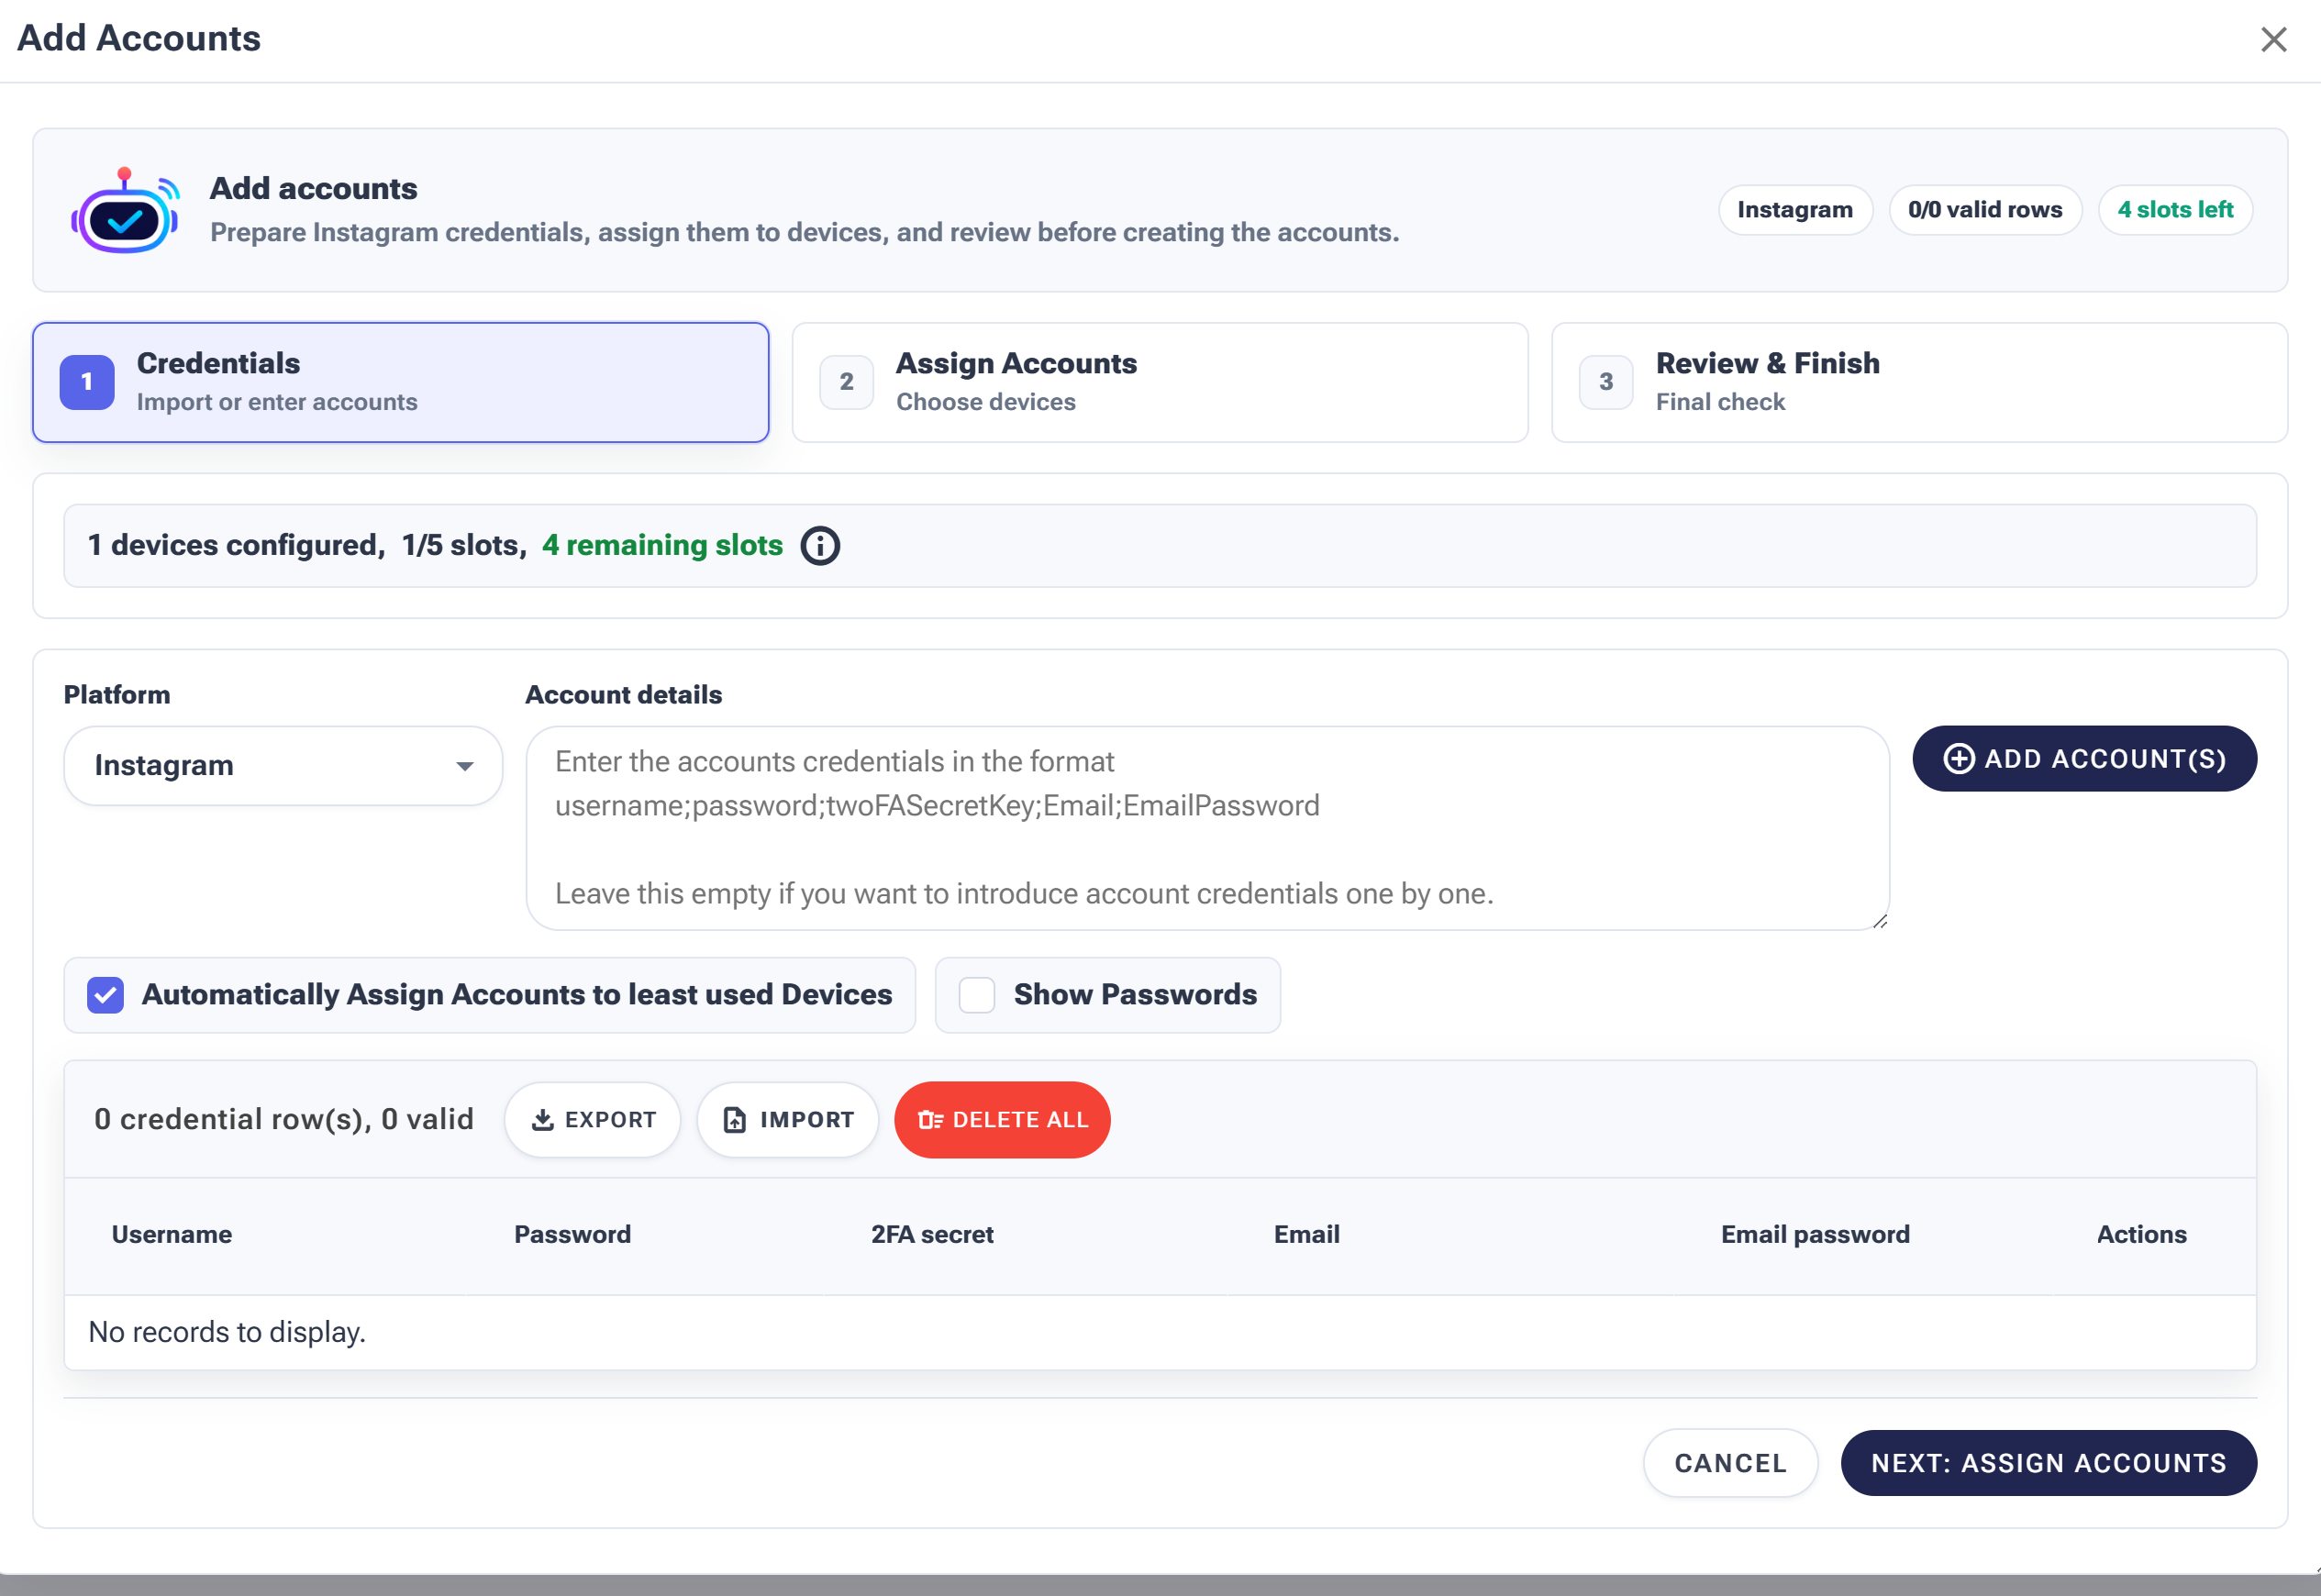Click the textarea resize handle corner

coord(1880,922)
